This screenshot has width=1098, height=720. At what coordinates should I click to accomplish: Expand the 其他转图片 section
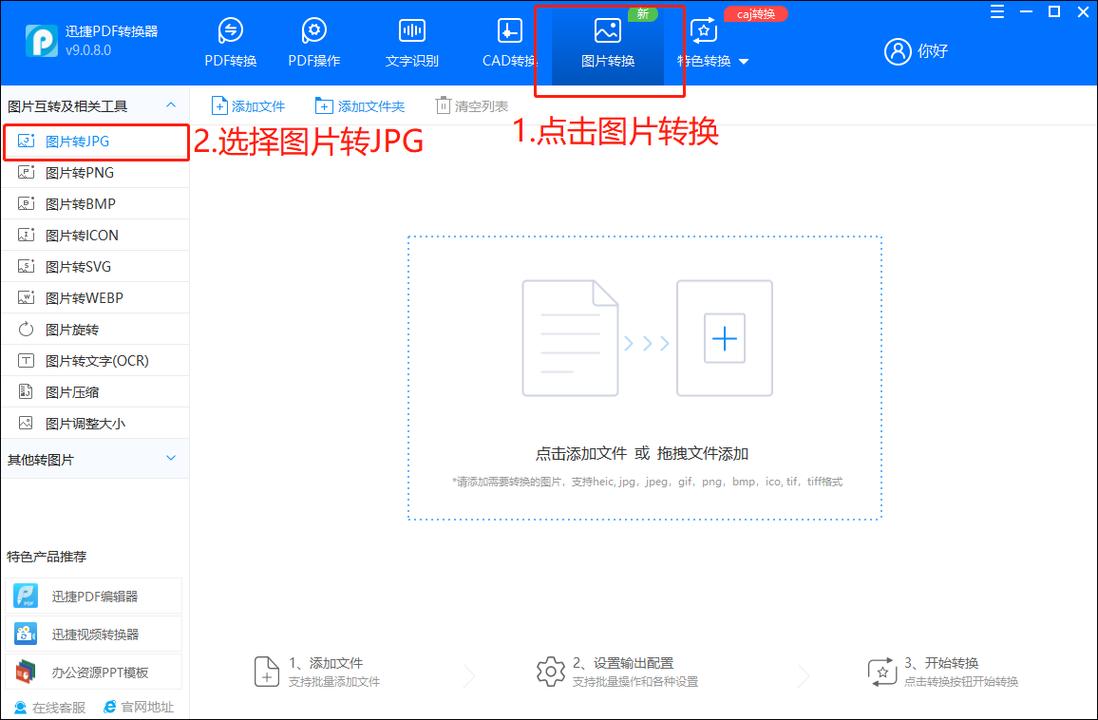(x=170, y=458)
